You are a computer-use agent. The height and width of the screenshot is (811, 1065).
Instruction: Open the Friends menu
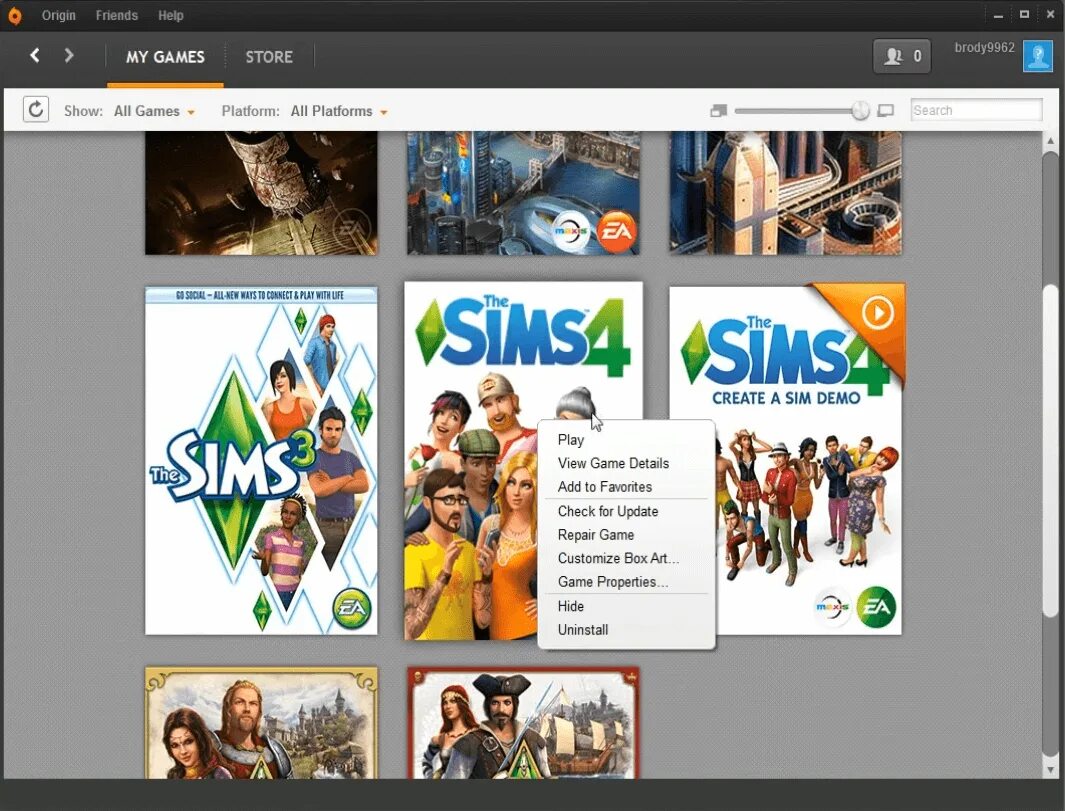pyautogui.click(x=116, y=15)
